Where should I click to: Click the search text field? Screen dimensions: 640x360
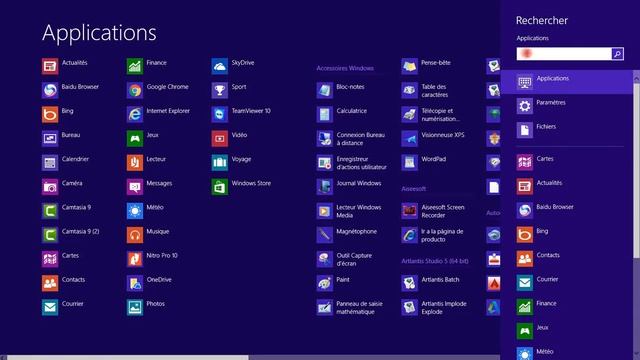[x=564, y=54]
